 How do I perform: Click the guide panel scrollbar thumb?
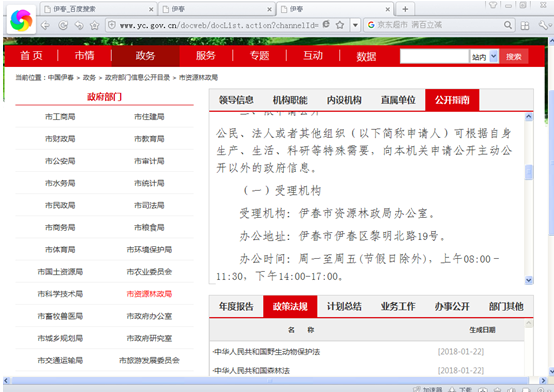click(529, 172)
